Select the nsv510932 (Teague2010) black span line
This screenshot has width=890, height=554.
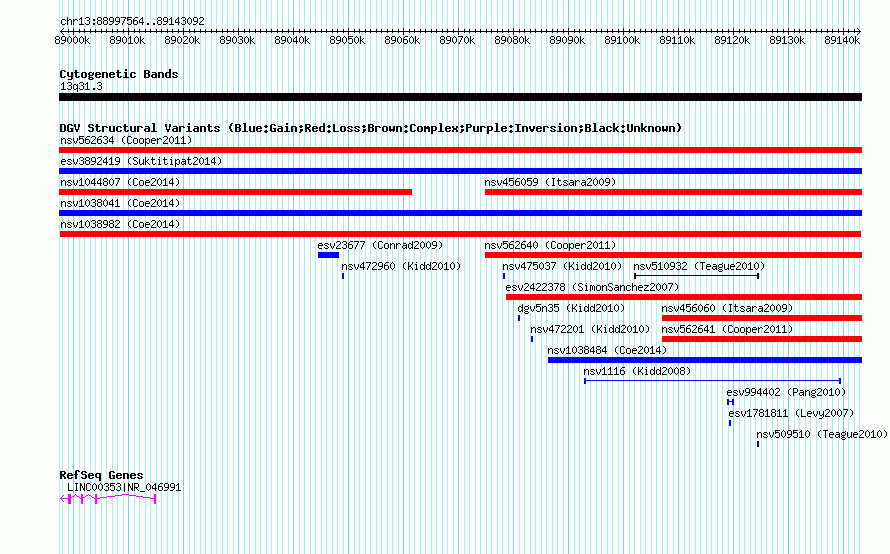click(696, 276)
